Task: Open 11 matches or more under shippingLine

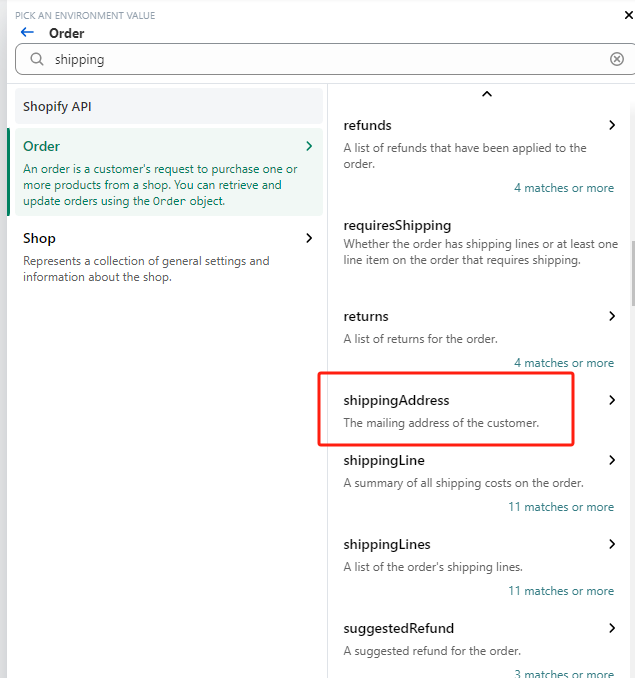Action: [x=561, y=507]
